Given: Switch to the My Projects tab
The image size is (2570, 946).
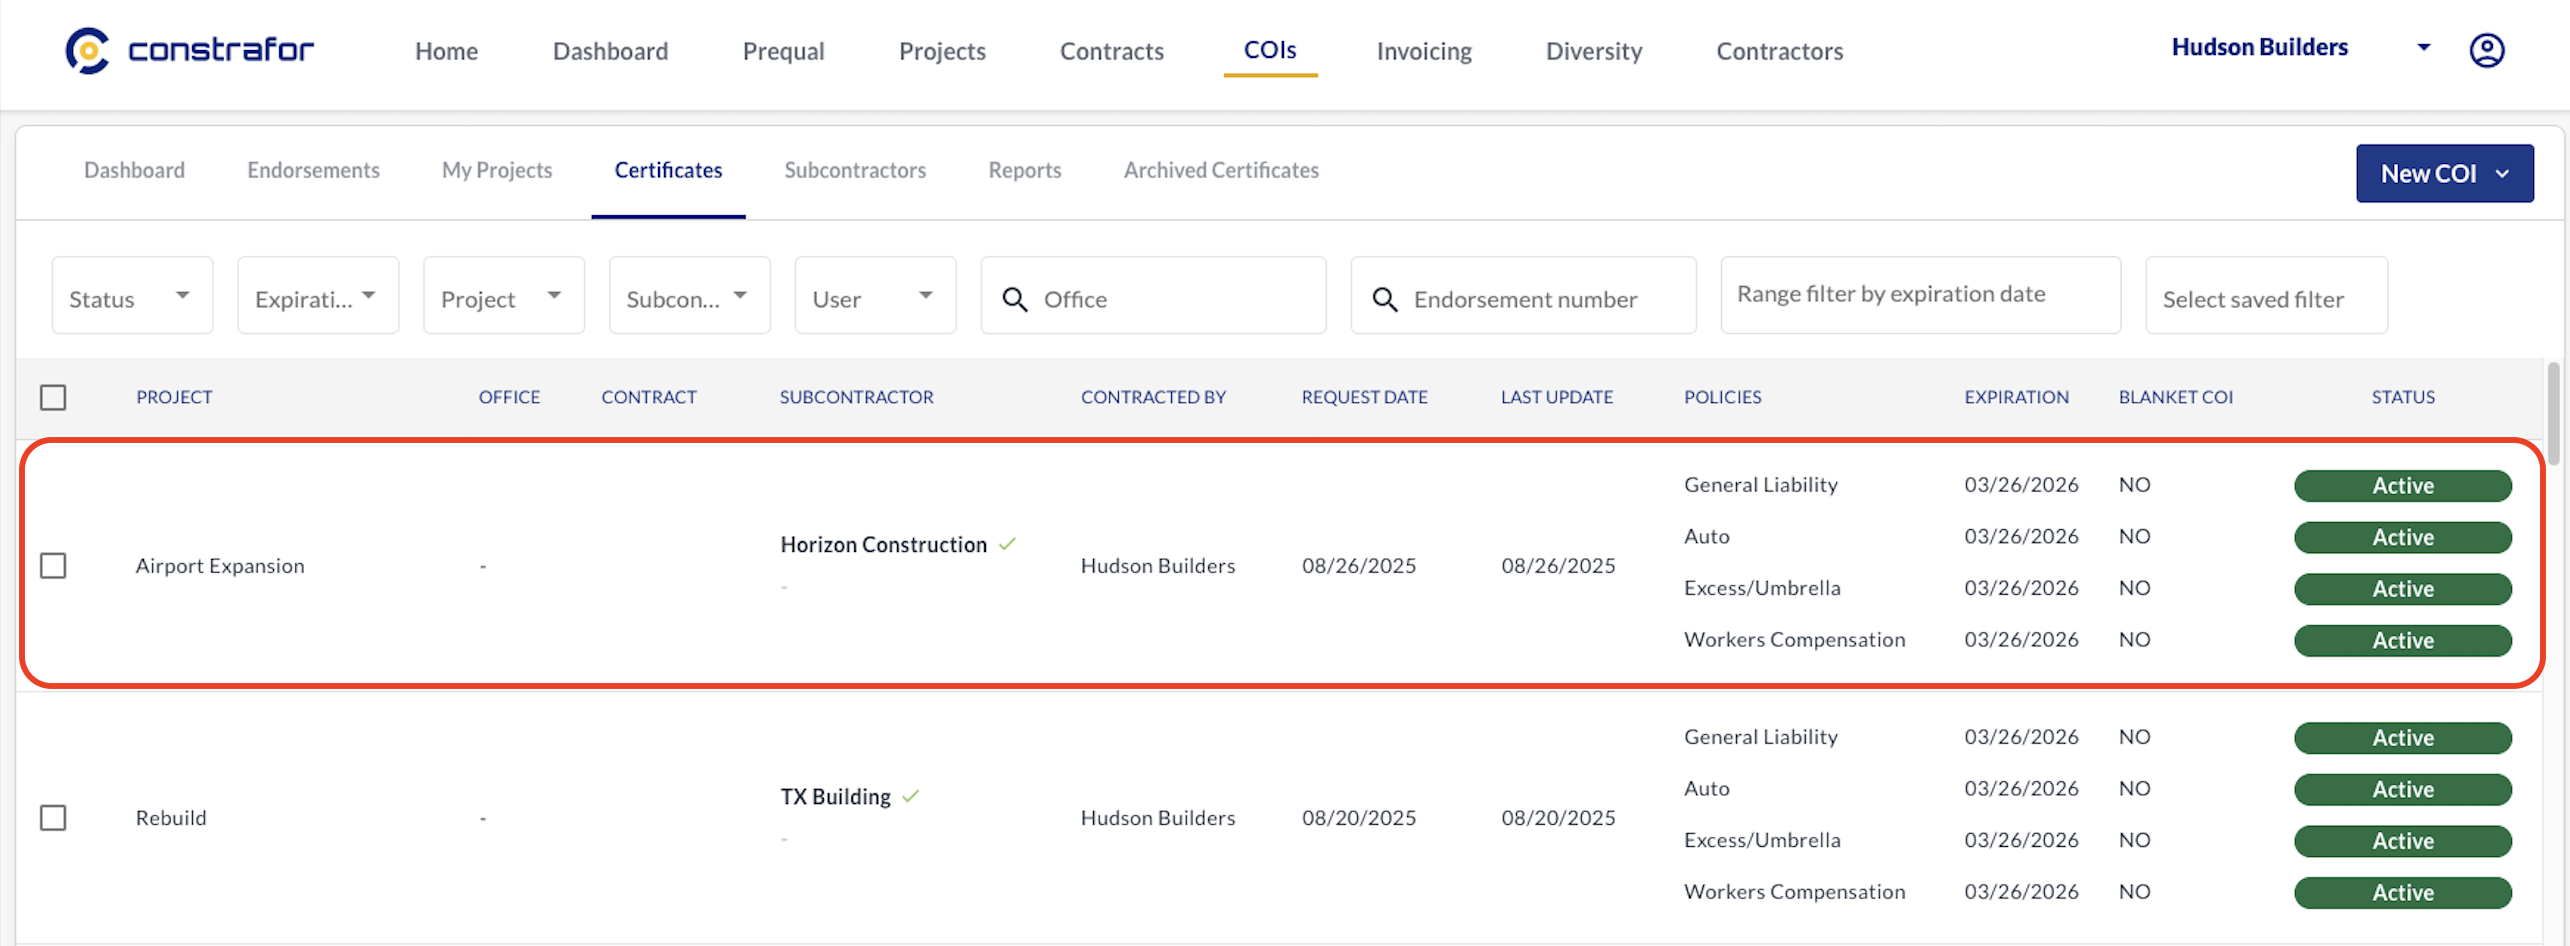Looking at the screenshot, I should 497,170.
